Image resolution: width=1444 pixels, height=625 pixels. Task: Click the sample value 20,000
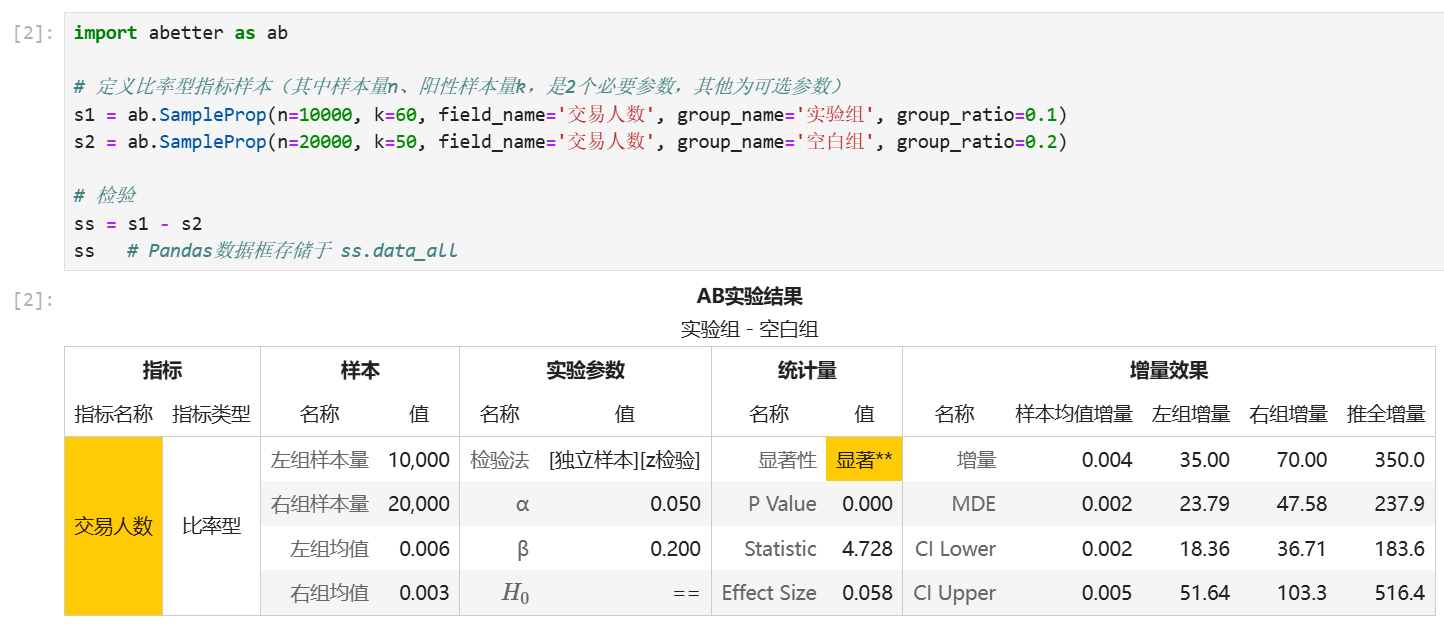click(x=418, y=504)
